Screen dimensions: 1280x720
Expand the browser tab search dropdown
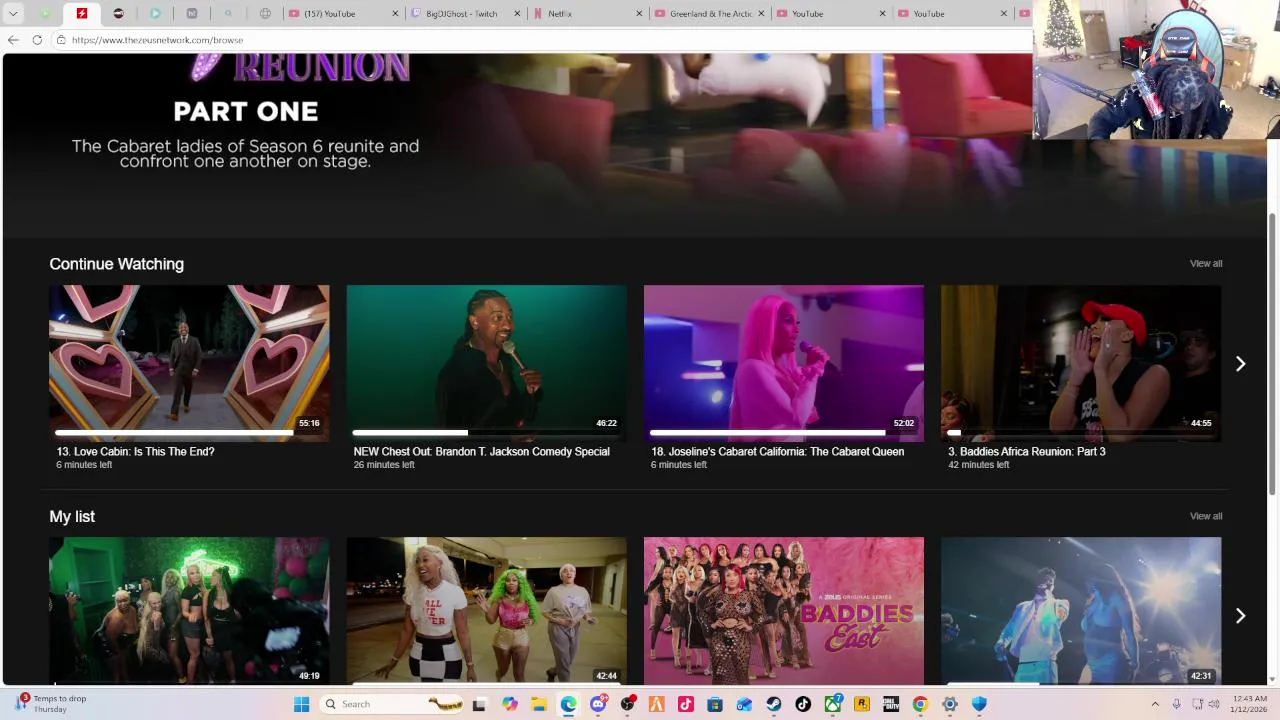(x=13, y=13)
